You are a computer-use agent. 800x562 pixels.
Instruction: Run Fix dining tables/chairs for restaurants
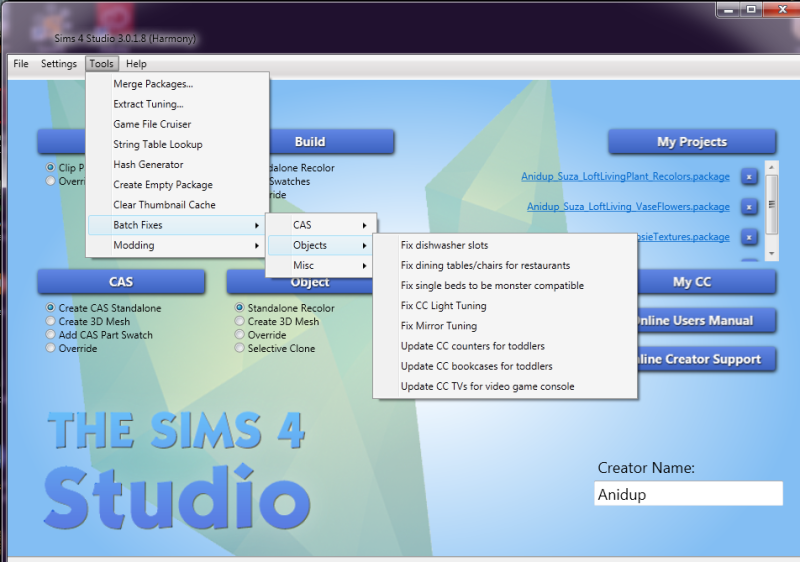click(x=505, y=265)
